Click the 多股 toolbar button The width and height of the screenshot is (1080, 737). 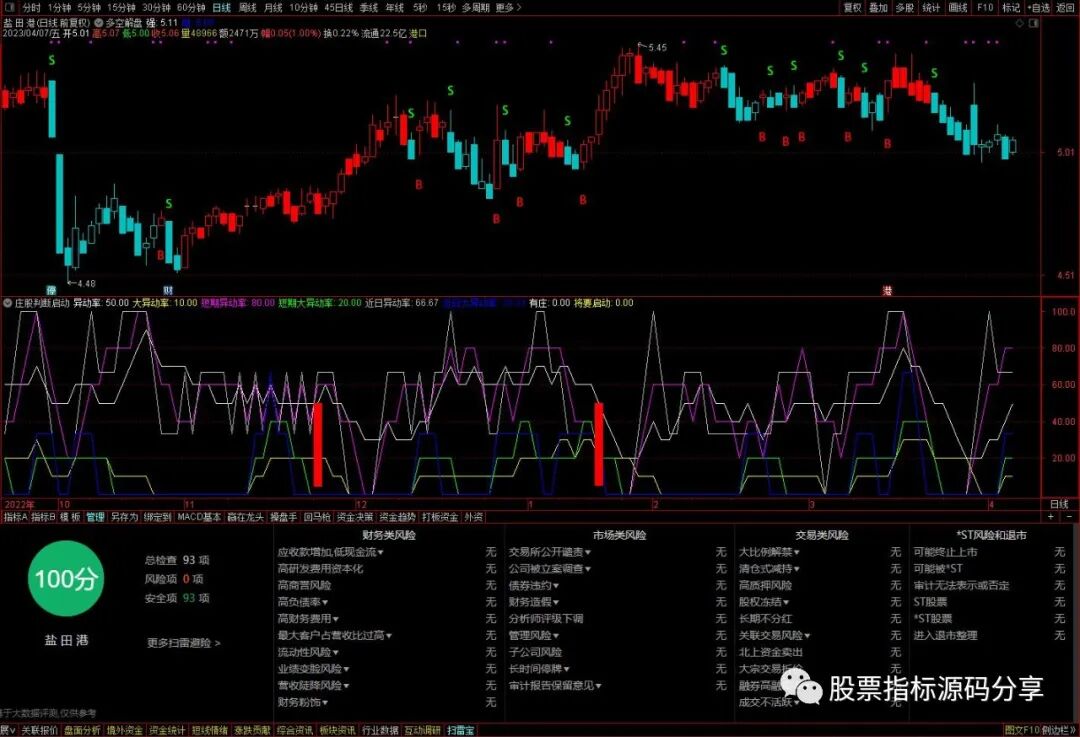[x=904, y=8]
